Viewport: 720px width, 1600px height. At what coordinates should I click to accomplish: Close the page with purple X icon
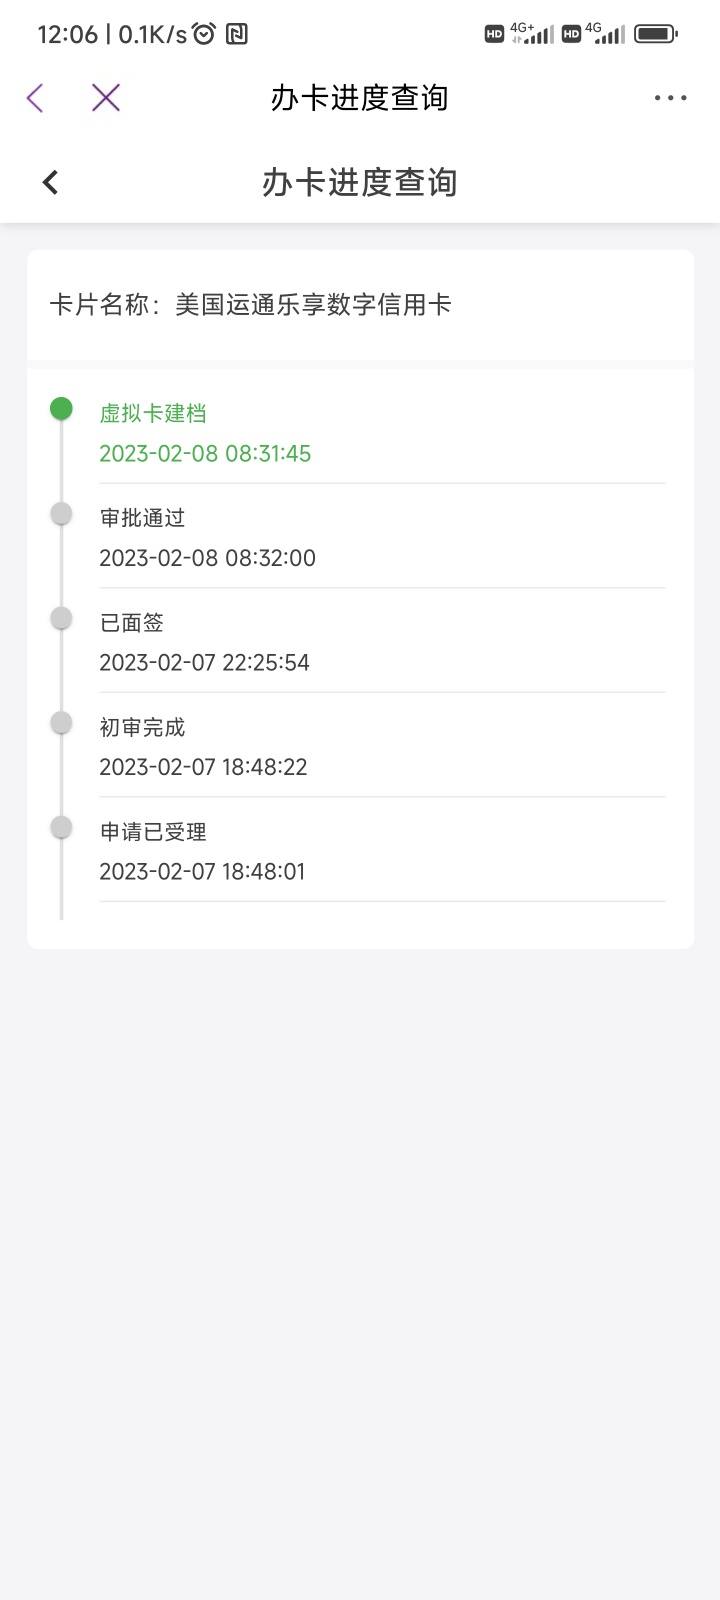click(x=106, y=98)
